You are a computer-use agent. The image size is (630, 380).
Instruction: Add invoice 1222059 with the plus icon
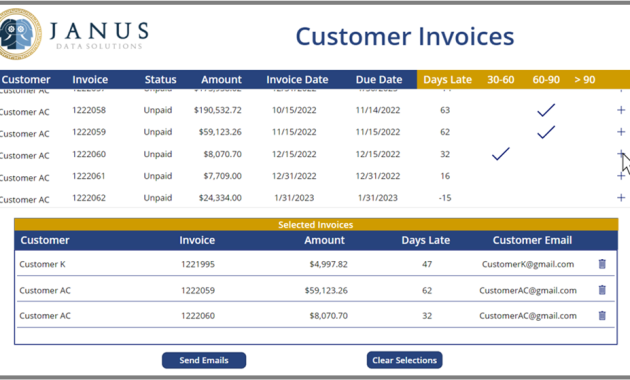(x=621, y=132)
